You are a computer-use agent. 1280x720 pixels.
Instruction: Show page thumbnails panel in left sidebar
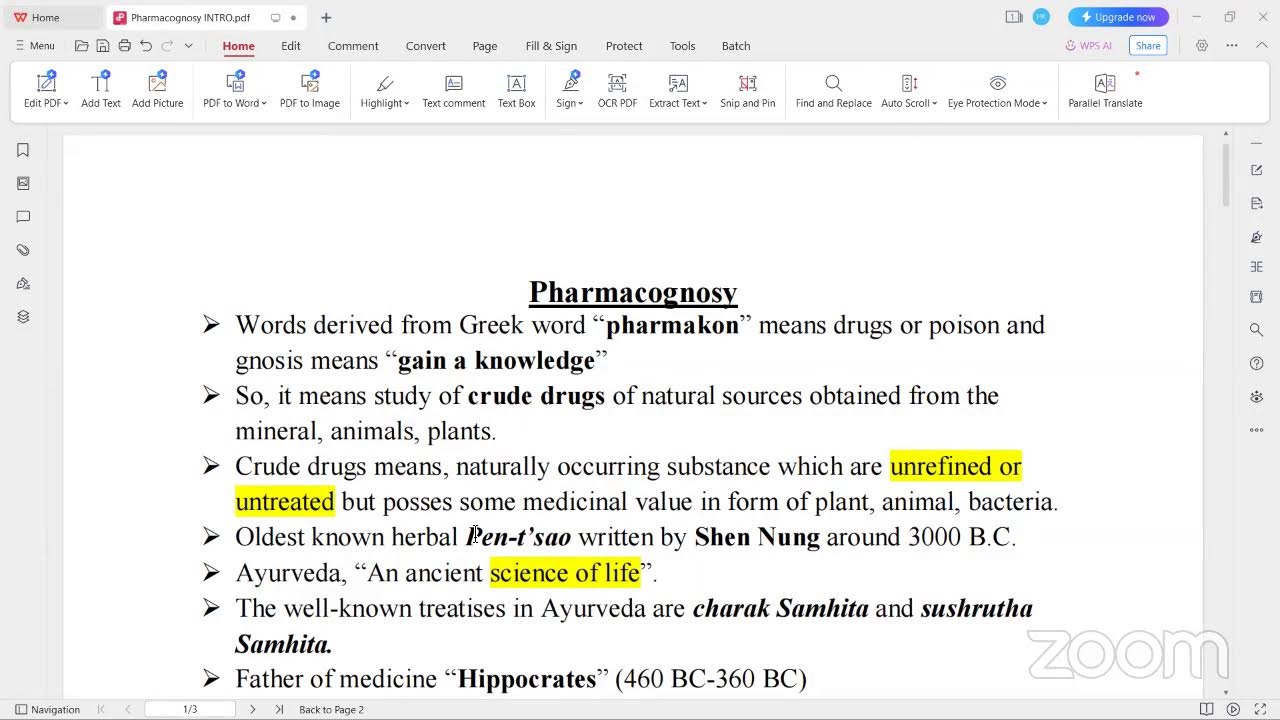[x=23, y=183]
